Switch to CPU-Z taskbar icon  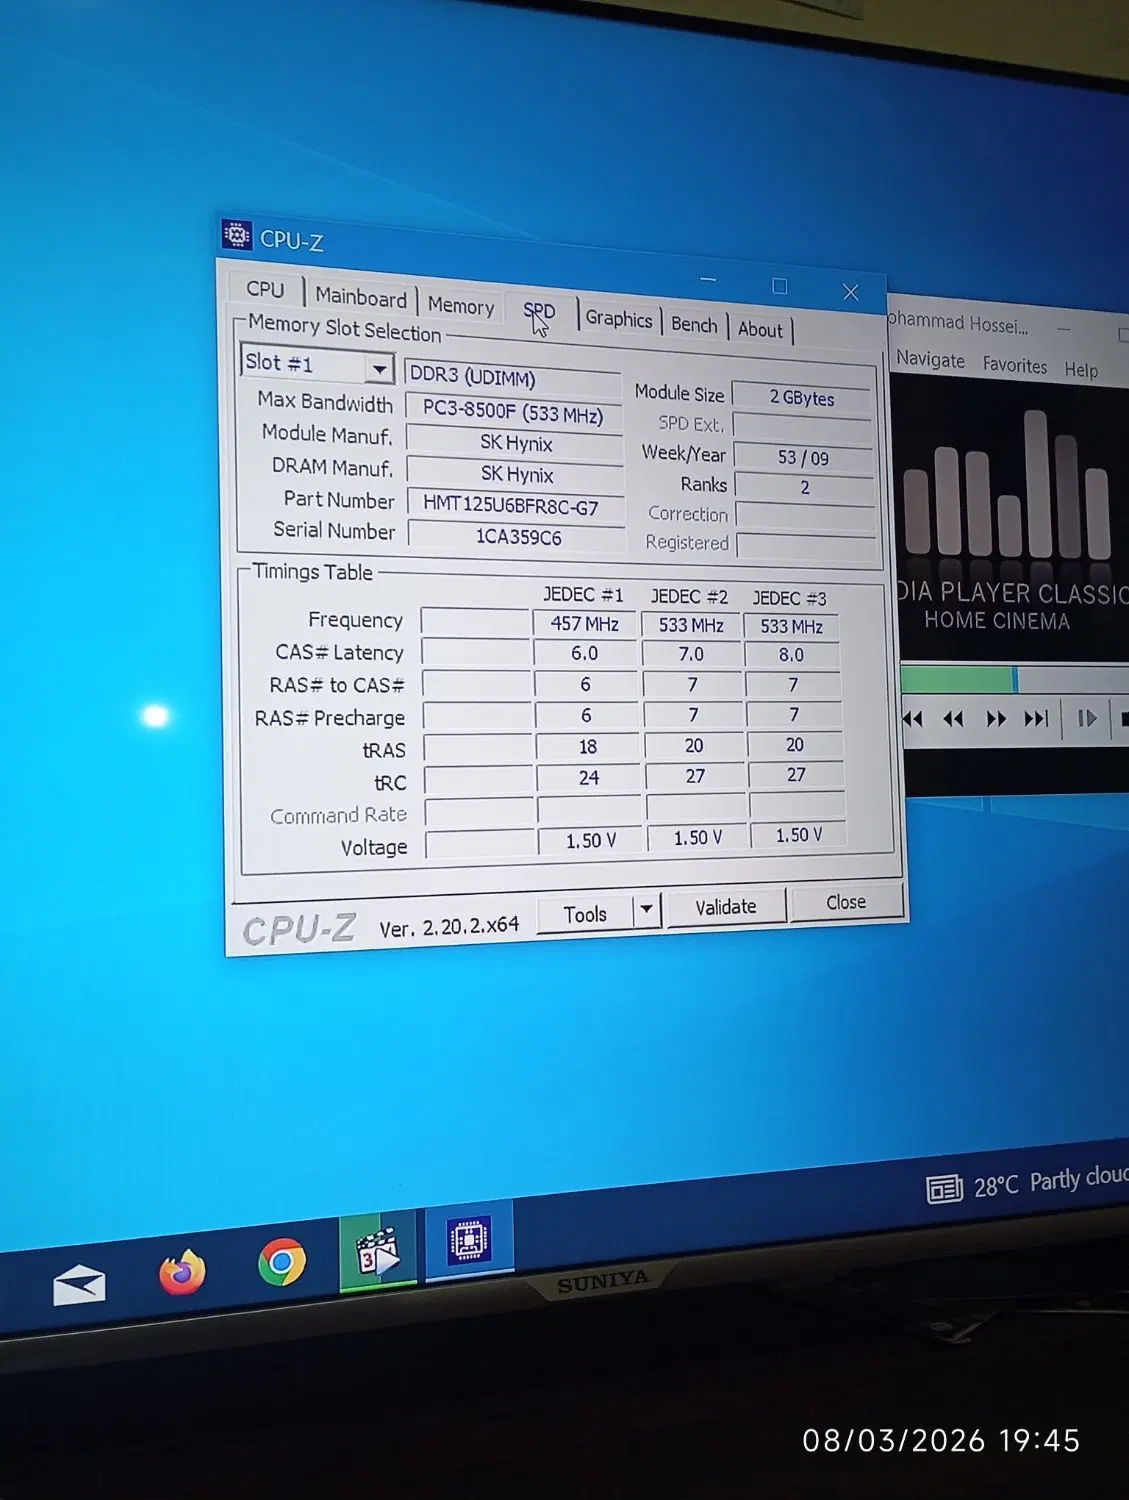[x=469, y=1241]
